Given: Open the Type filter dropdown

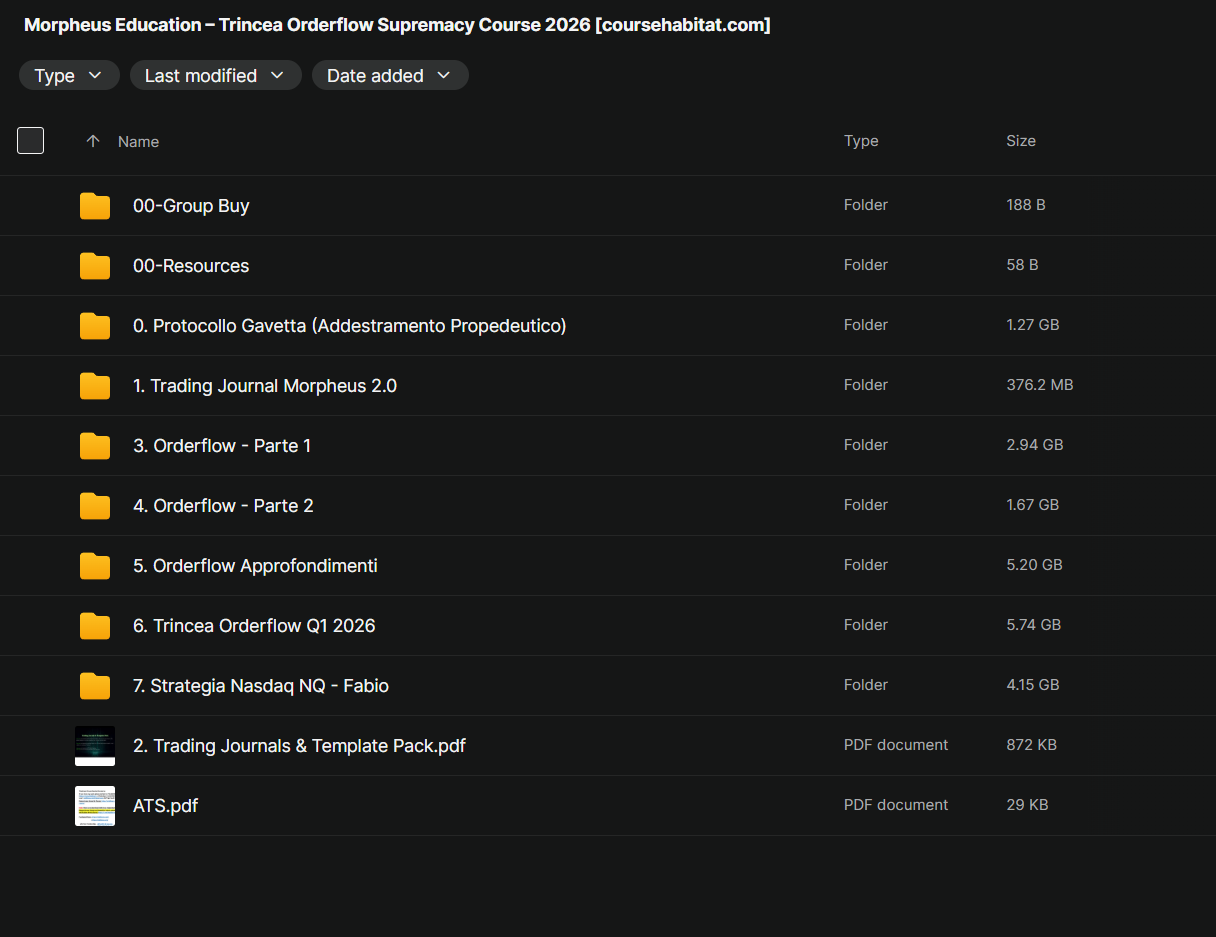Looking at the screenshot, I should click(69, 76).
